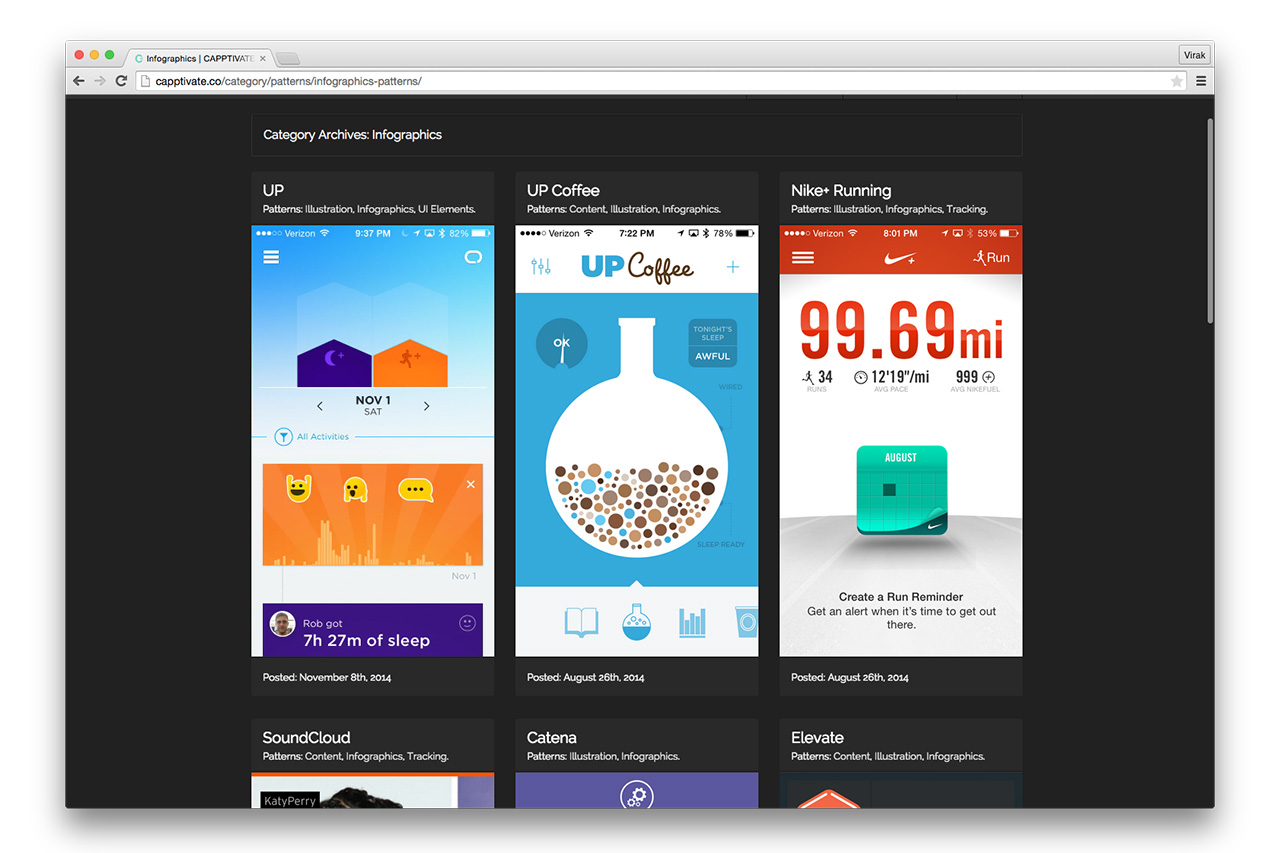This screenshot has width=1280, height=853.
Task: Go back with the browser back arrow
Action: [79, 81]
